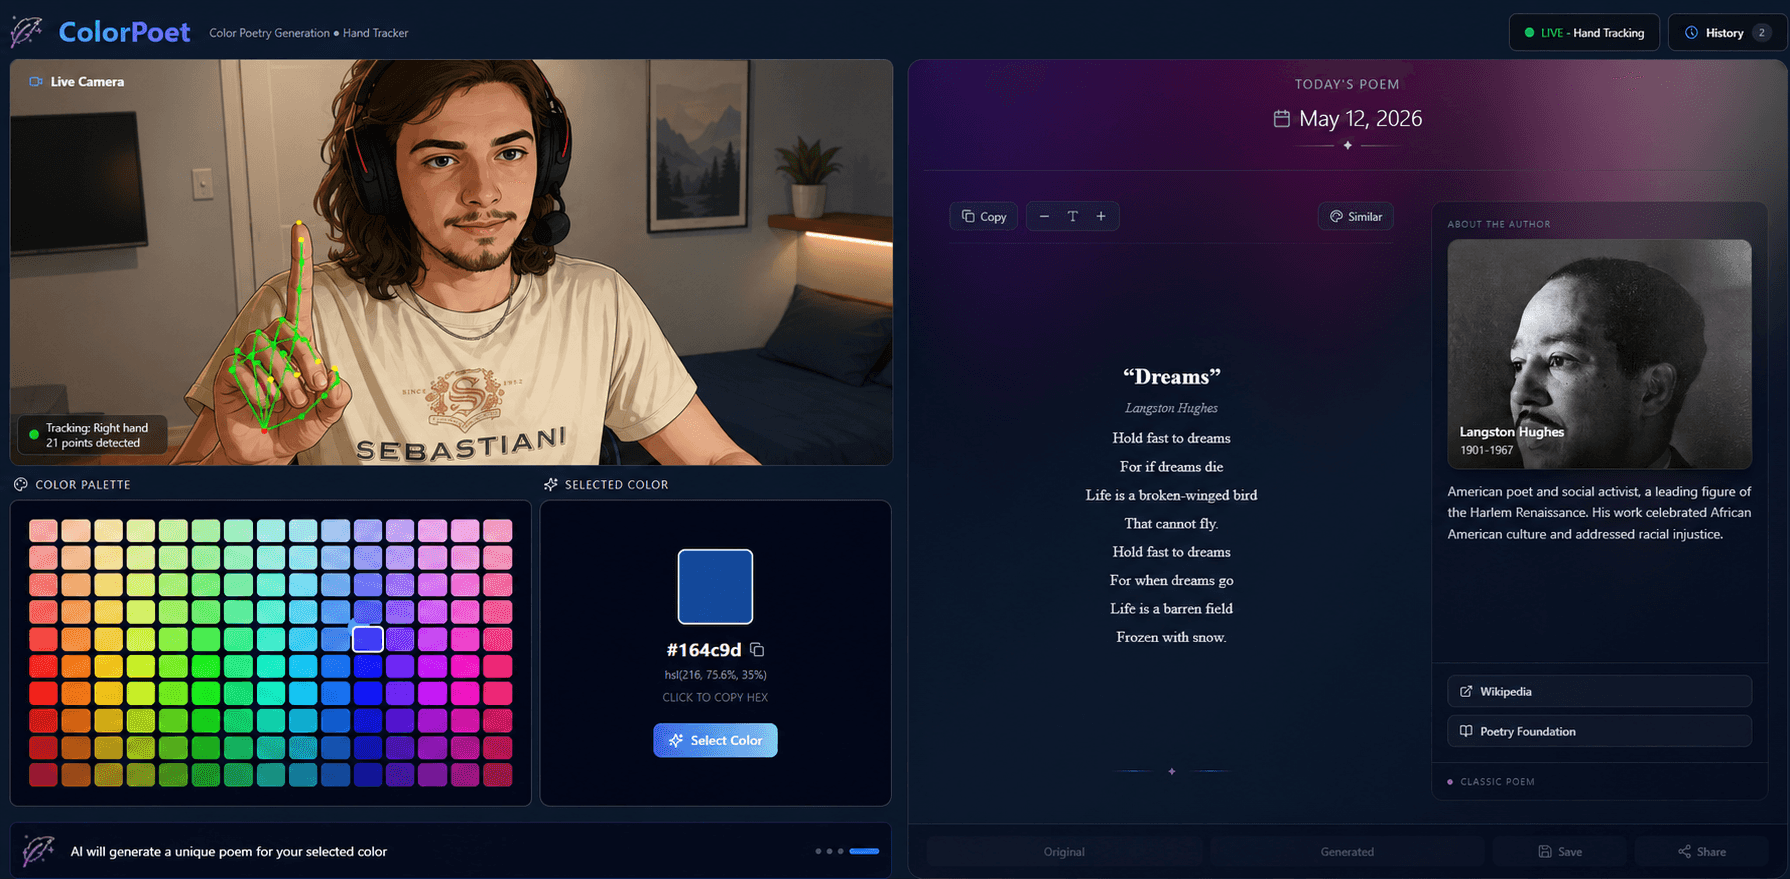Click the ColorPoet feather logo icon

(27, 31)
